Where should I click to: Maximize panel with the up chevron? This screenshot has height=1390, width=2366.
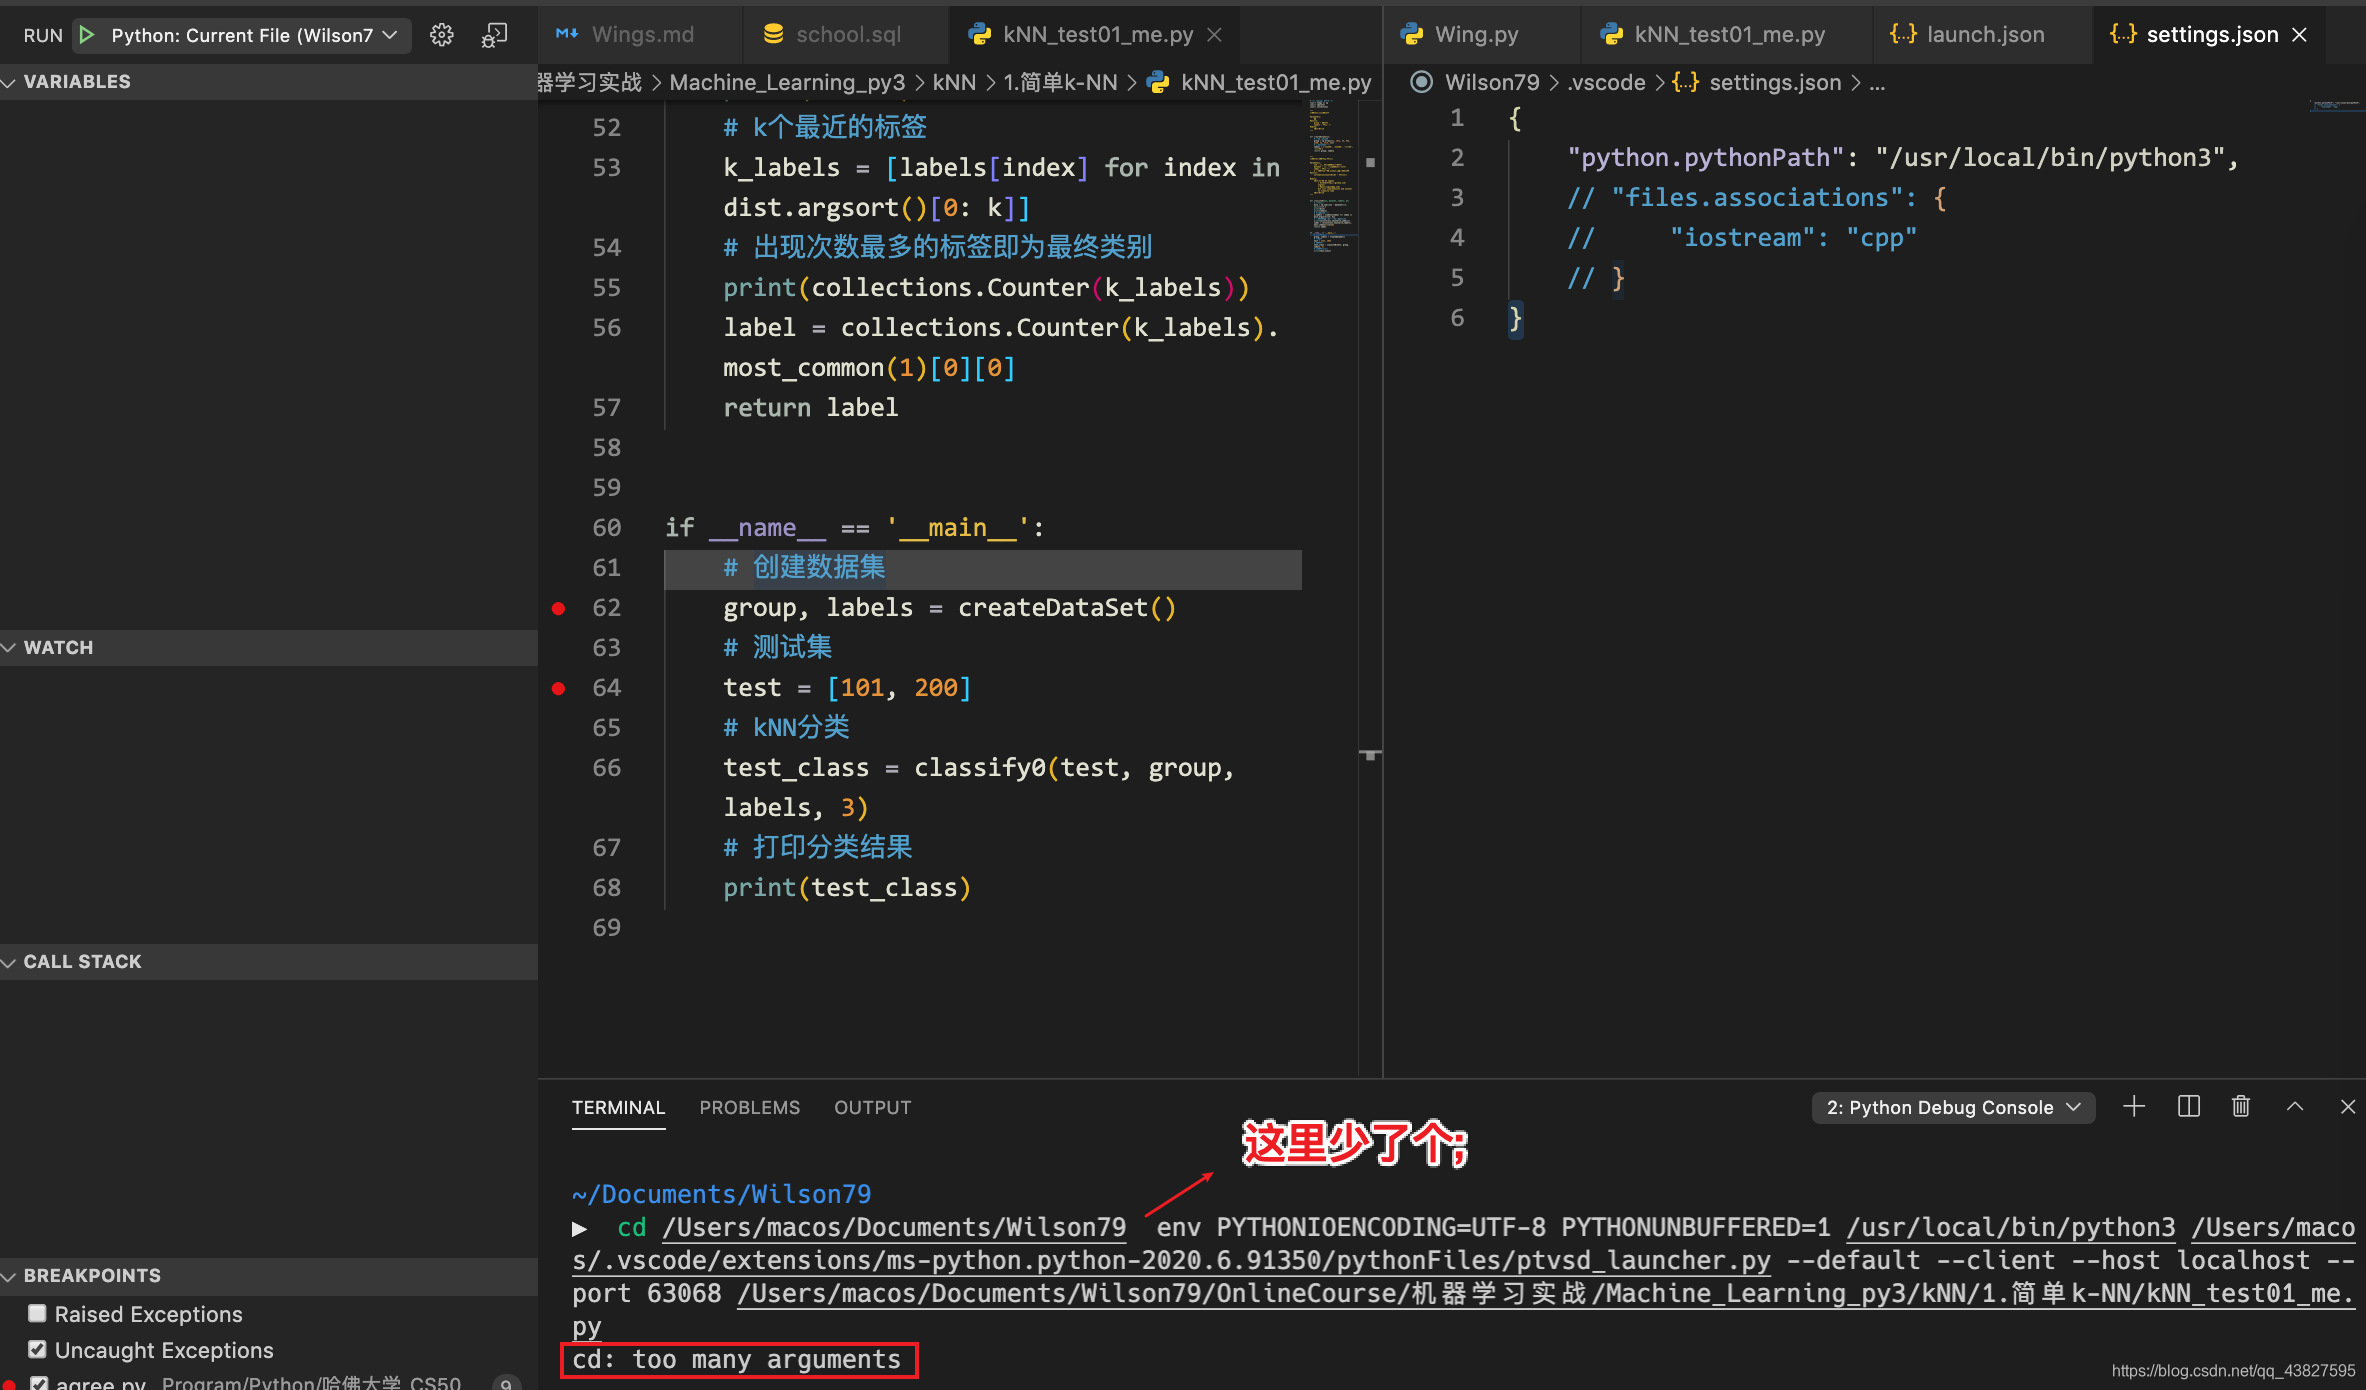coord(2295,1106)
